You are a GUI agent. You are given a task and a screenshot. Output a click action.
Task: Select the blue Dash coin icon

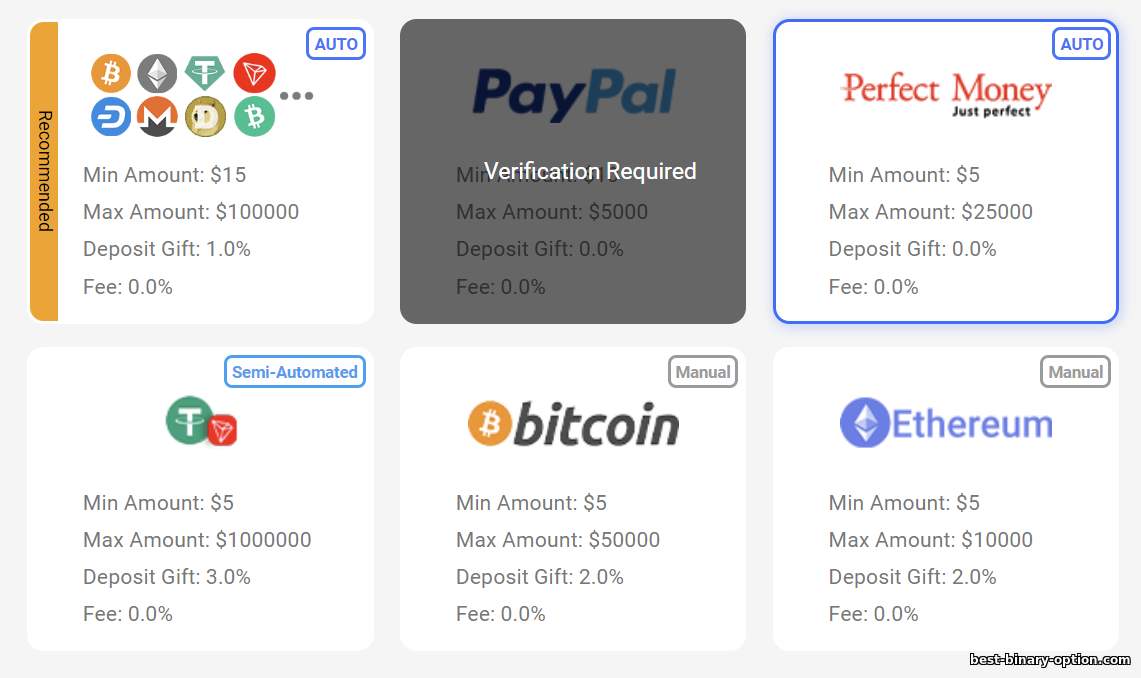(111, 117)
